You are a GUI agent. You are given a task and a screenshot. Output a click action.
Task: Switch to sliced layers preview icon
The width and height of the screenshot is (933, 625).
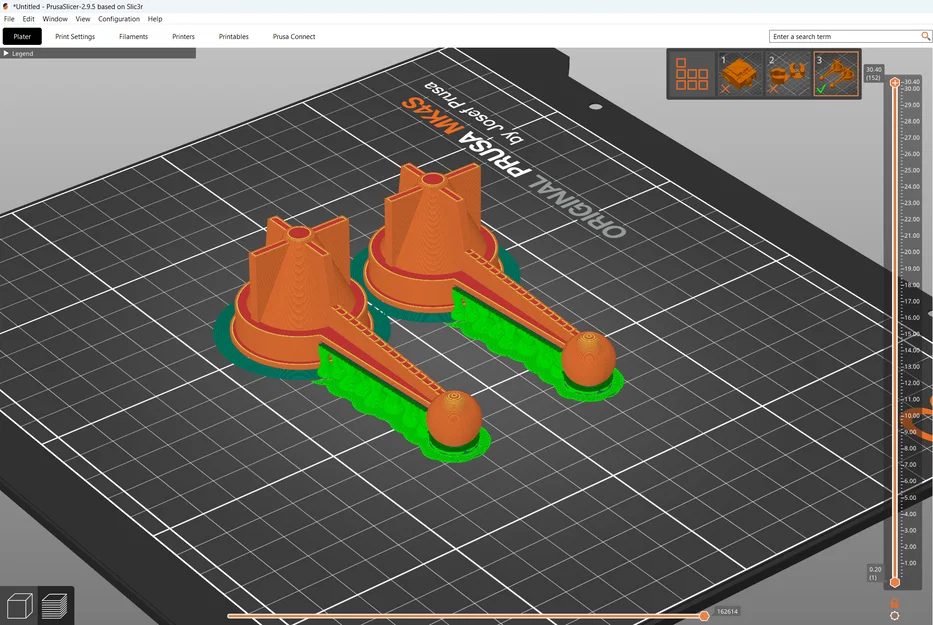[x=55, y=607]
